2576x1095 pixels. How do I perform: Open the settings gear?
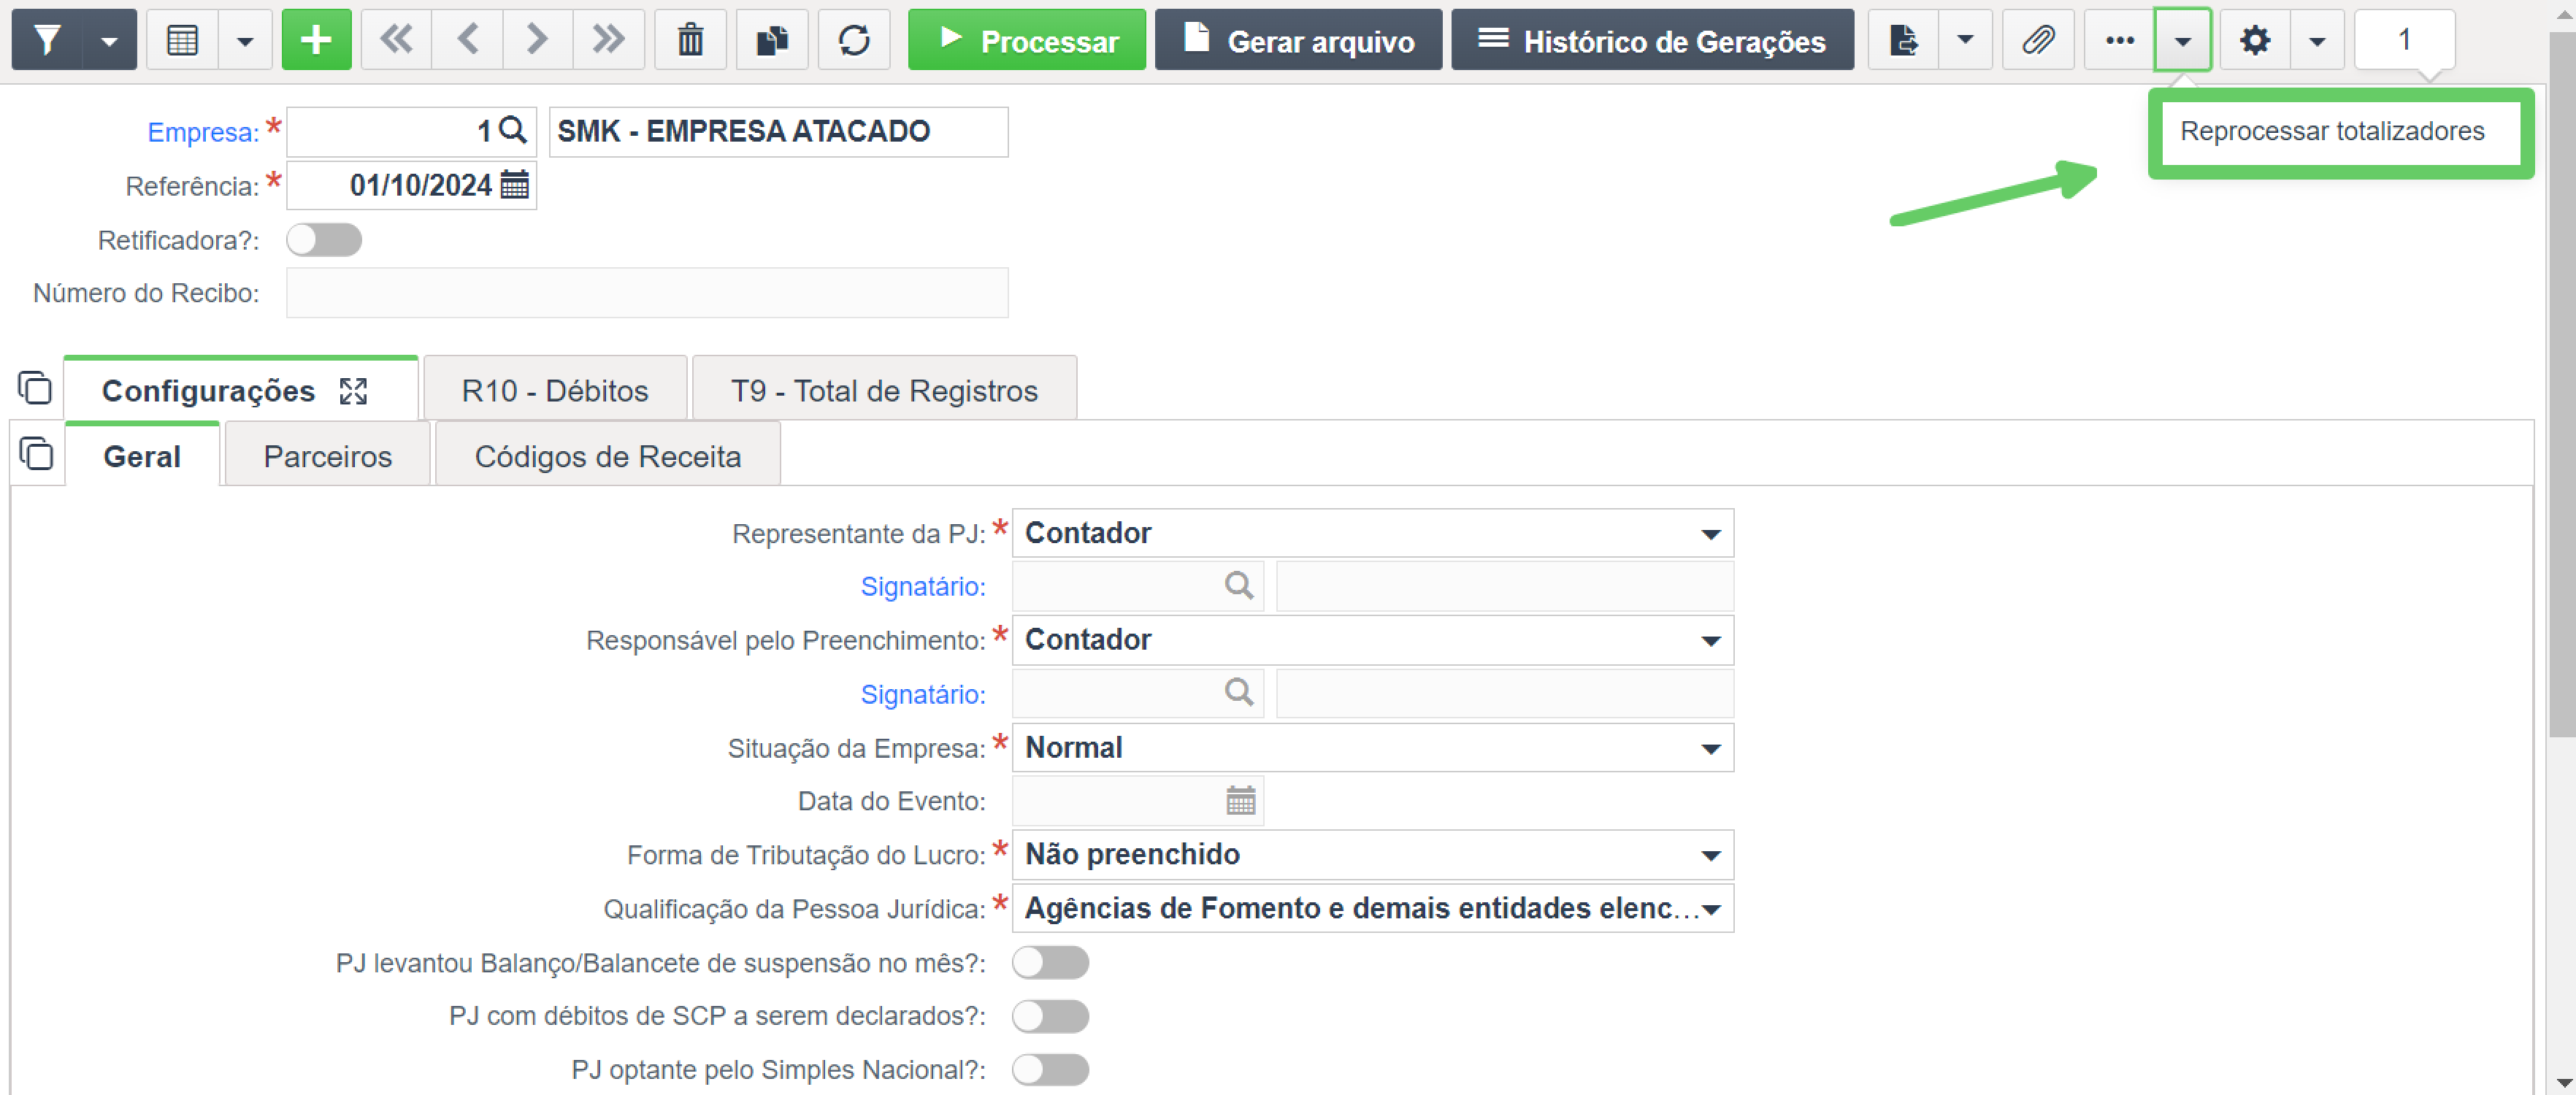2254,40
